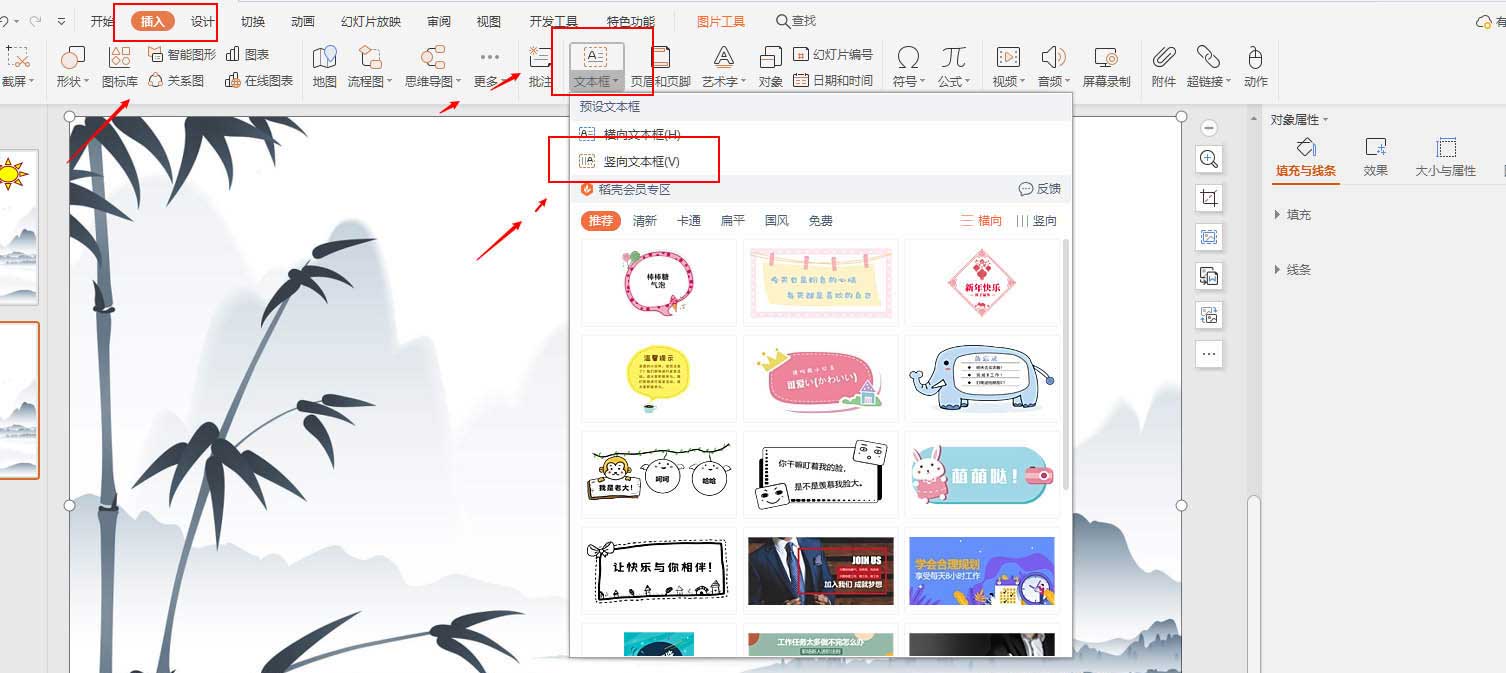Switch templates to 竖向 vertical layout

pyautogui.click(x=1036, y=221)
